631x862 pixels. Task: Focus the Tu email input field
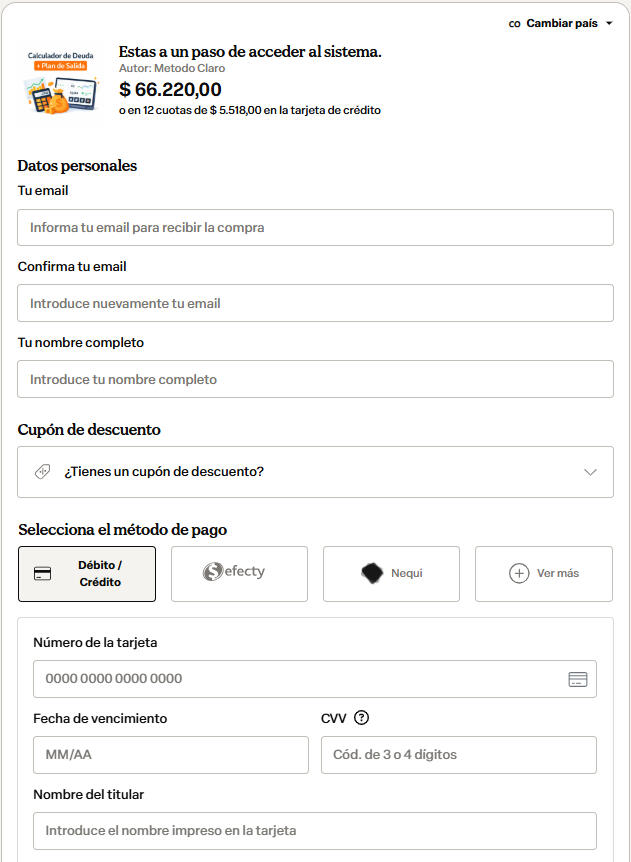click(315, 228)
